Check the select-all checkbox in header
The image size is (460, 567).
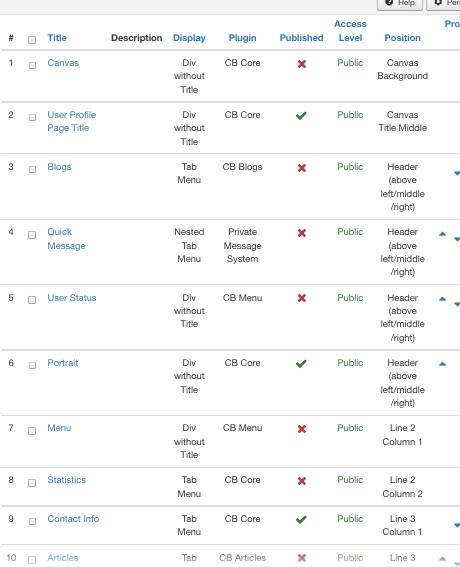click(x=32, y=40)
